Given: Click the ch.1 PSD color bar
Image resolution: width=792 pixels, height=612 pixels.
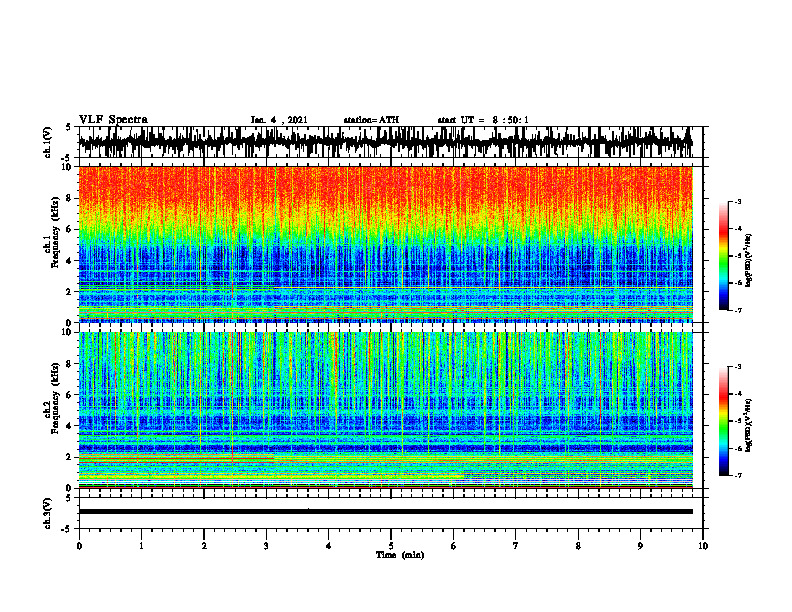Looking at the screenshot, I should coord(723,256).
